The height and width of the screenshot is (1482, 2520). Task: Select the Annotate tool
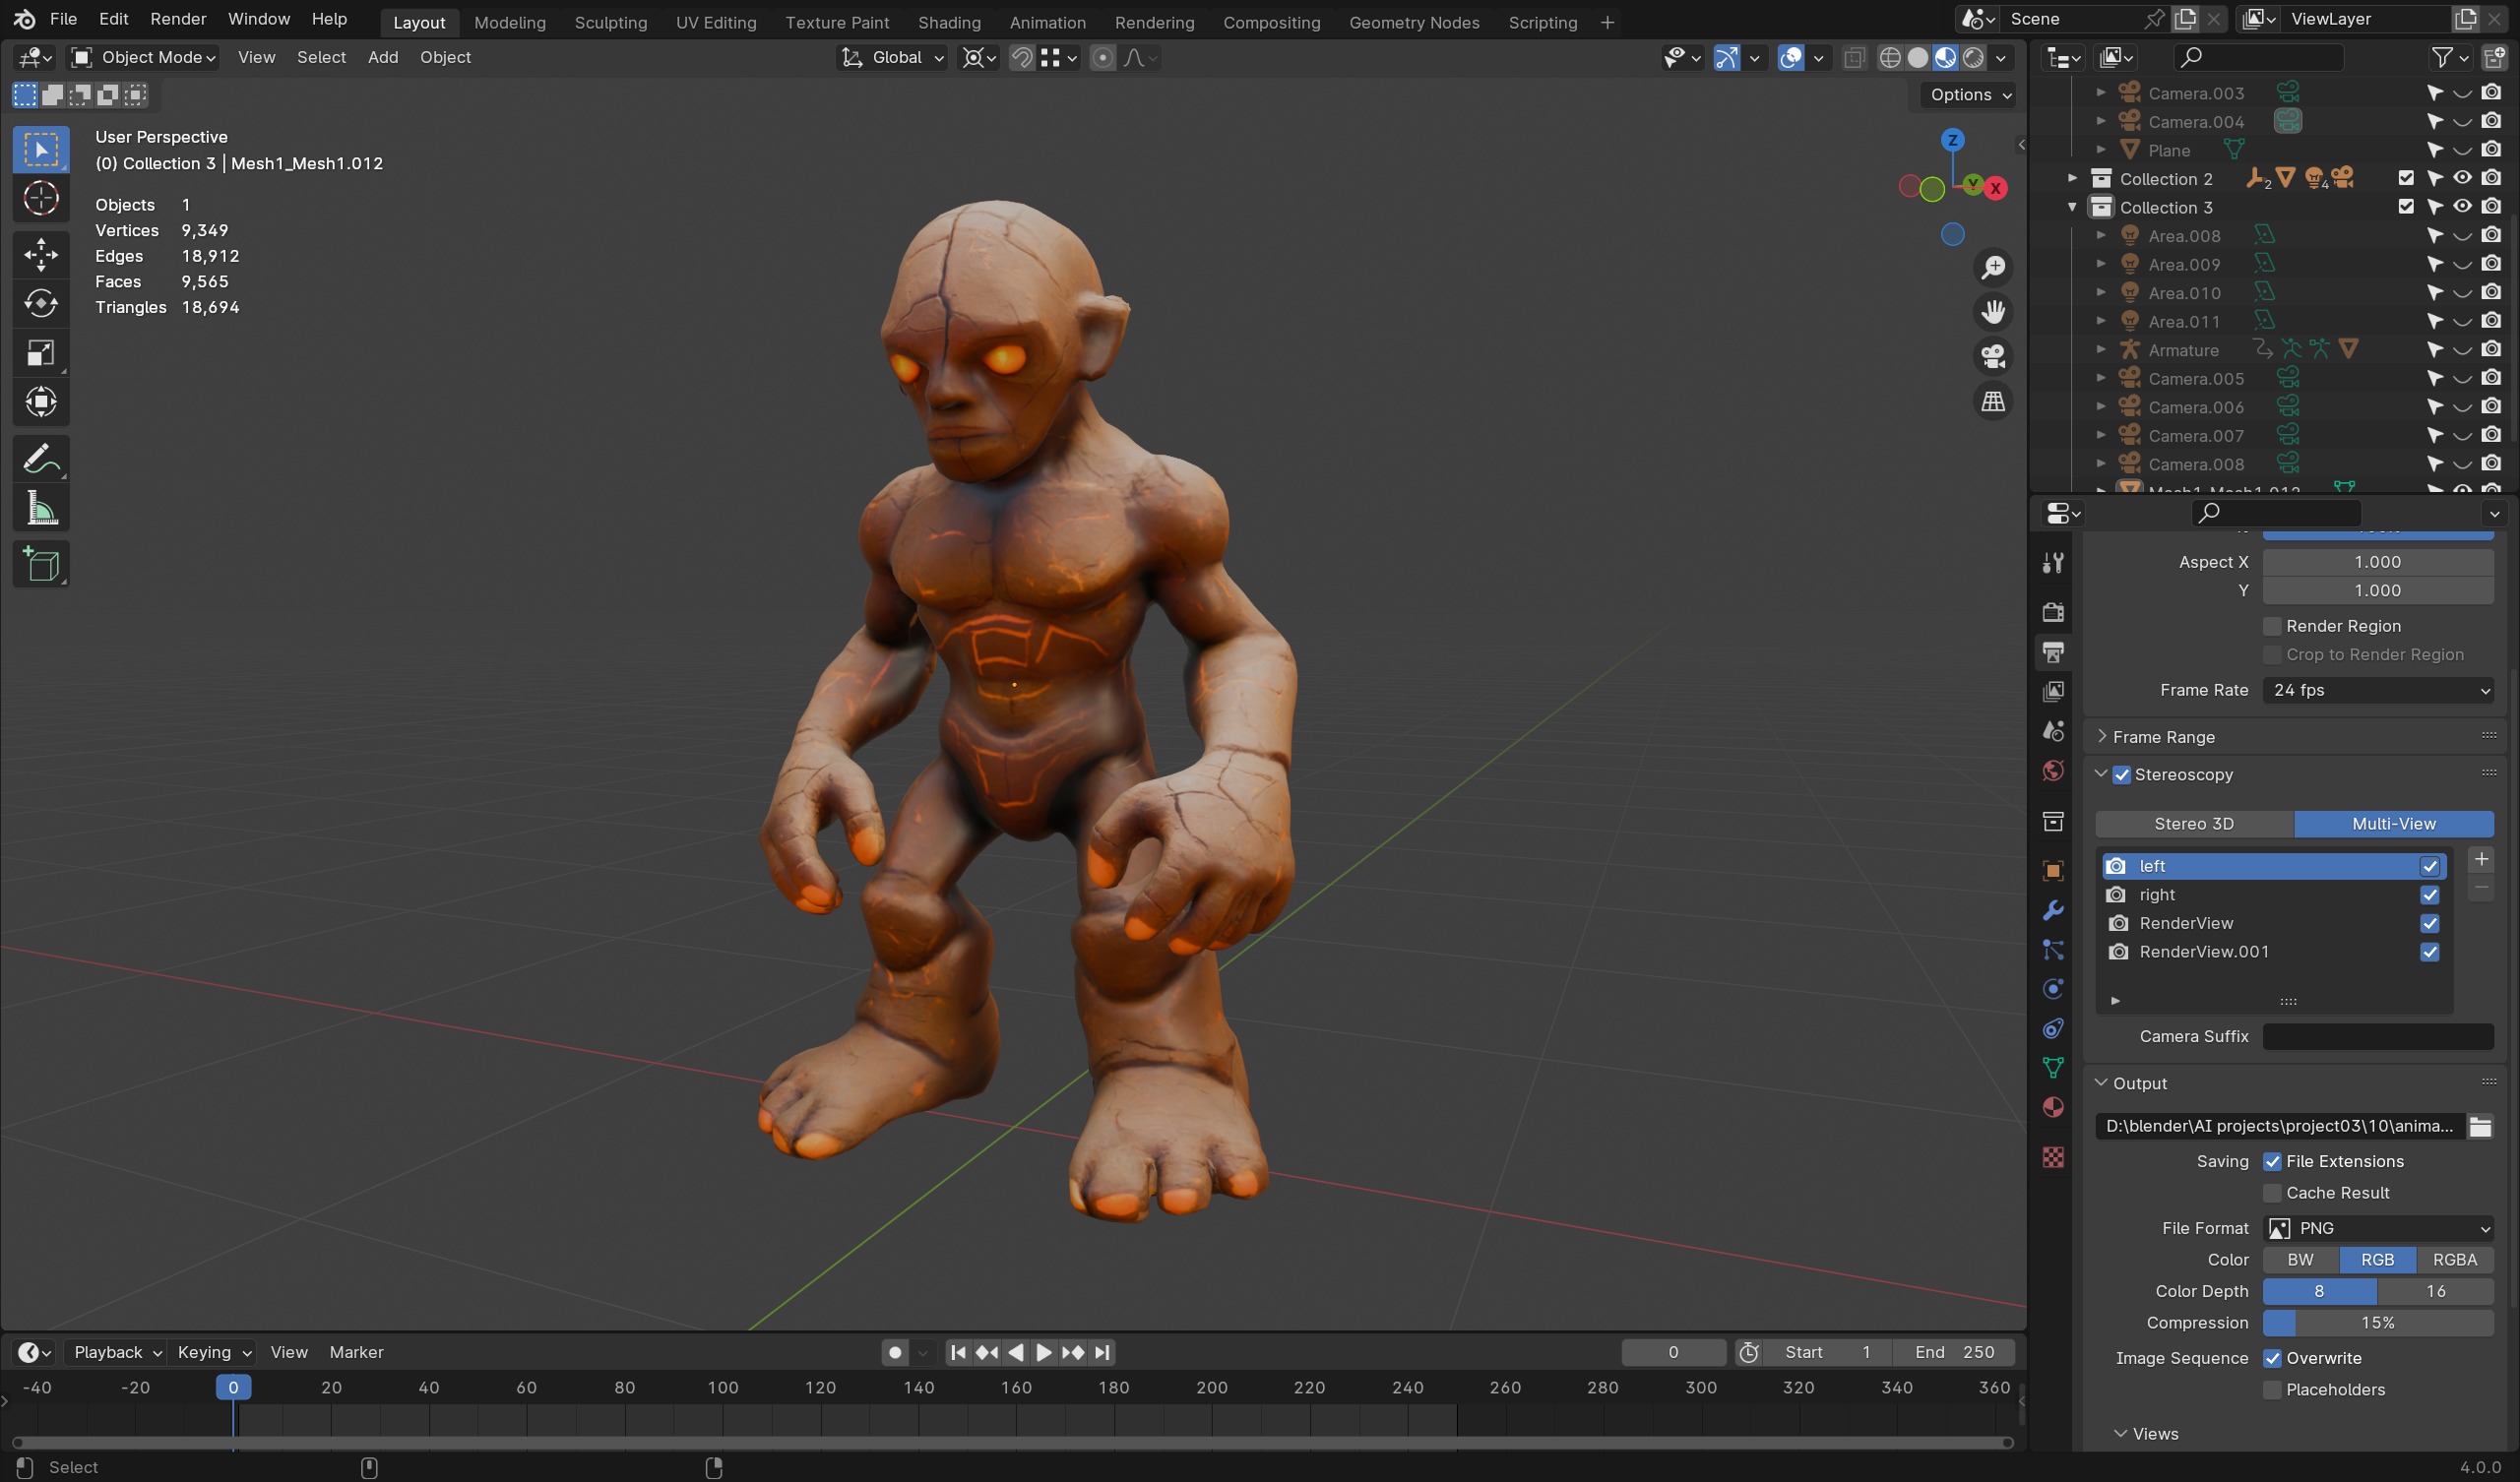pyautogui.click(x=41, y=459)
